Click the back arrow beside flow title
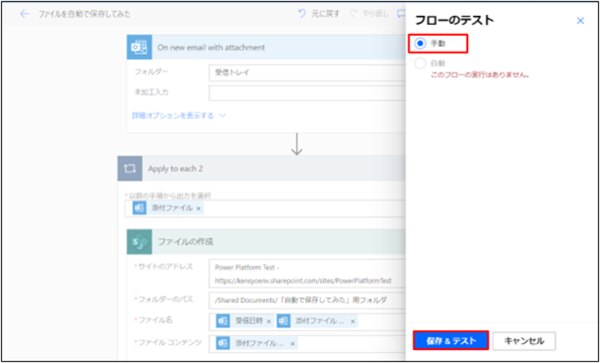The image size is (600, 363). coord(24,14)
